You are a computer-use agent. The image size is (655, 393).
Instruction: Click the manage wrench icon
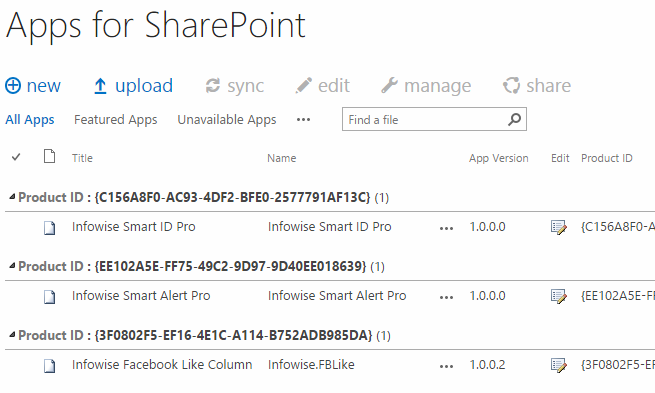click(389, 86)
